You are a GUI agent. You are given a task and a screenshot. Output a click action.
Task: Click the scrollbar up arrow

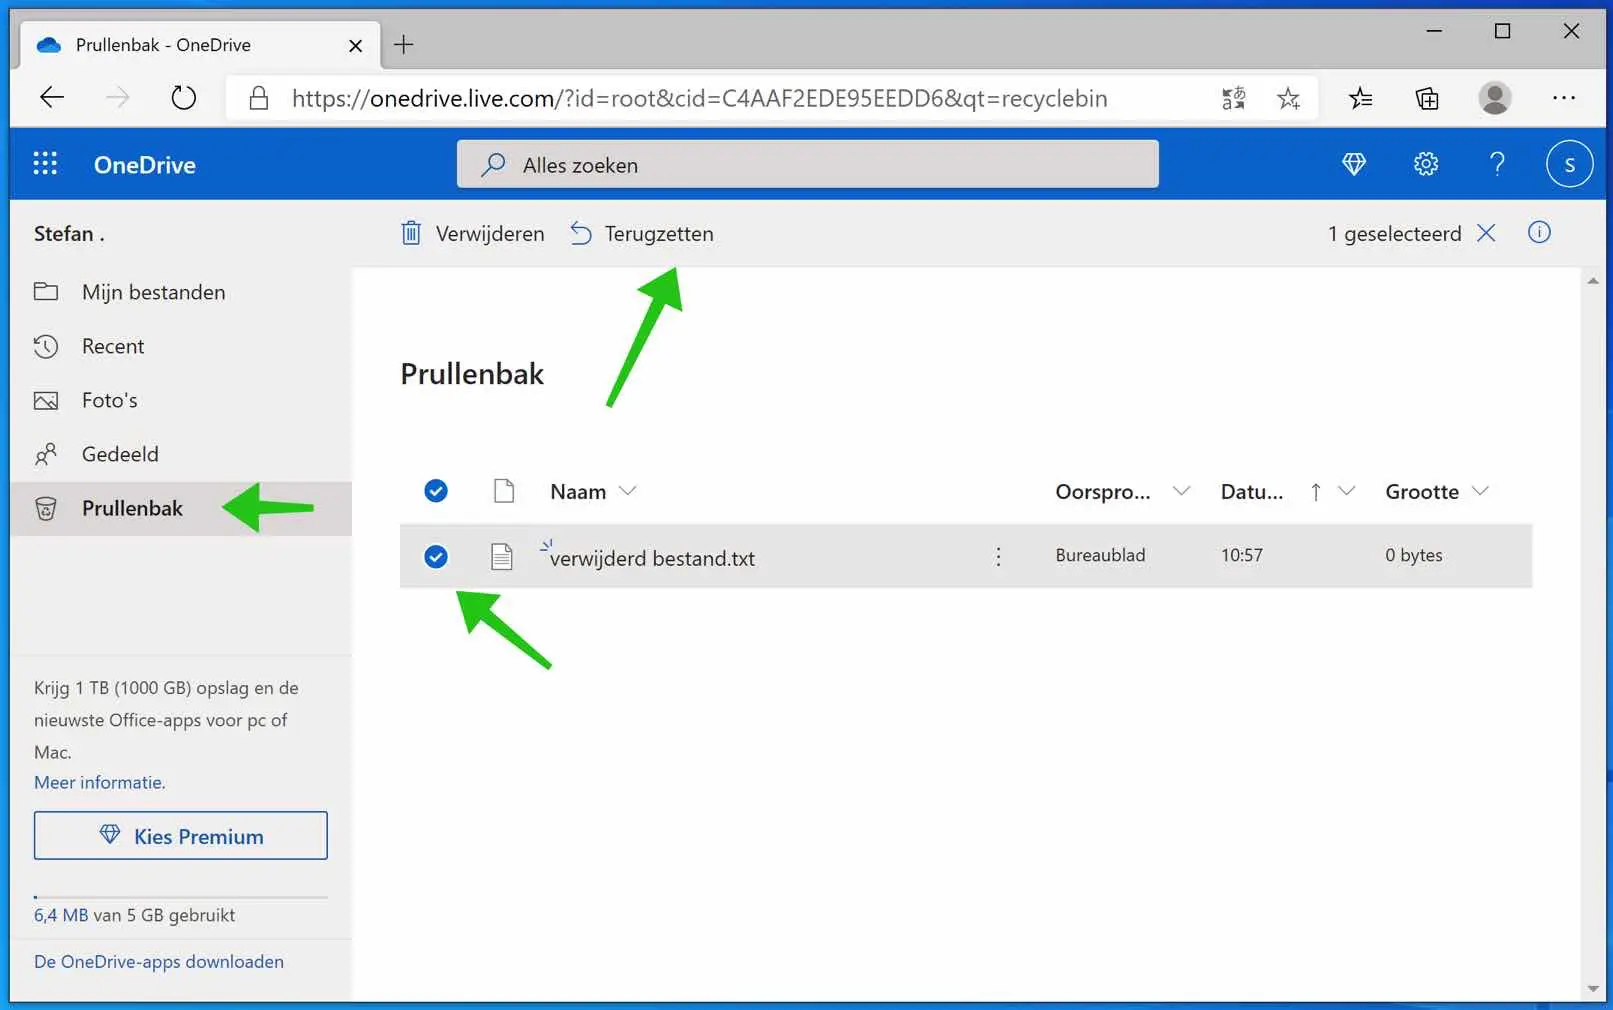tap(1593, 281)
